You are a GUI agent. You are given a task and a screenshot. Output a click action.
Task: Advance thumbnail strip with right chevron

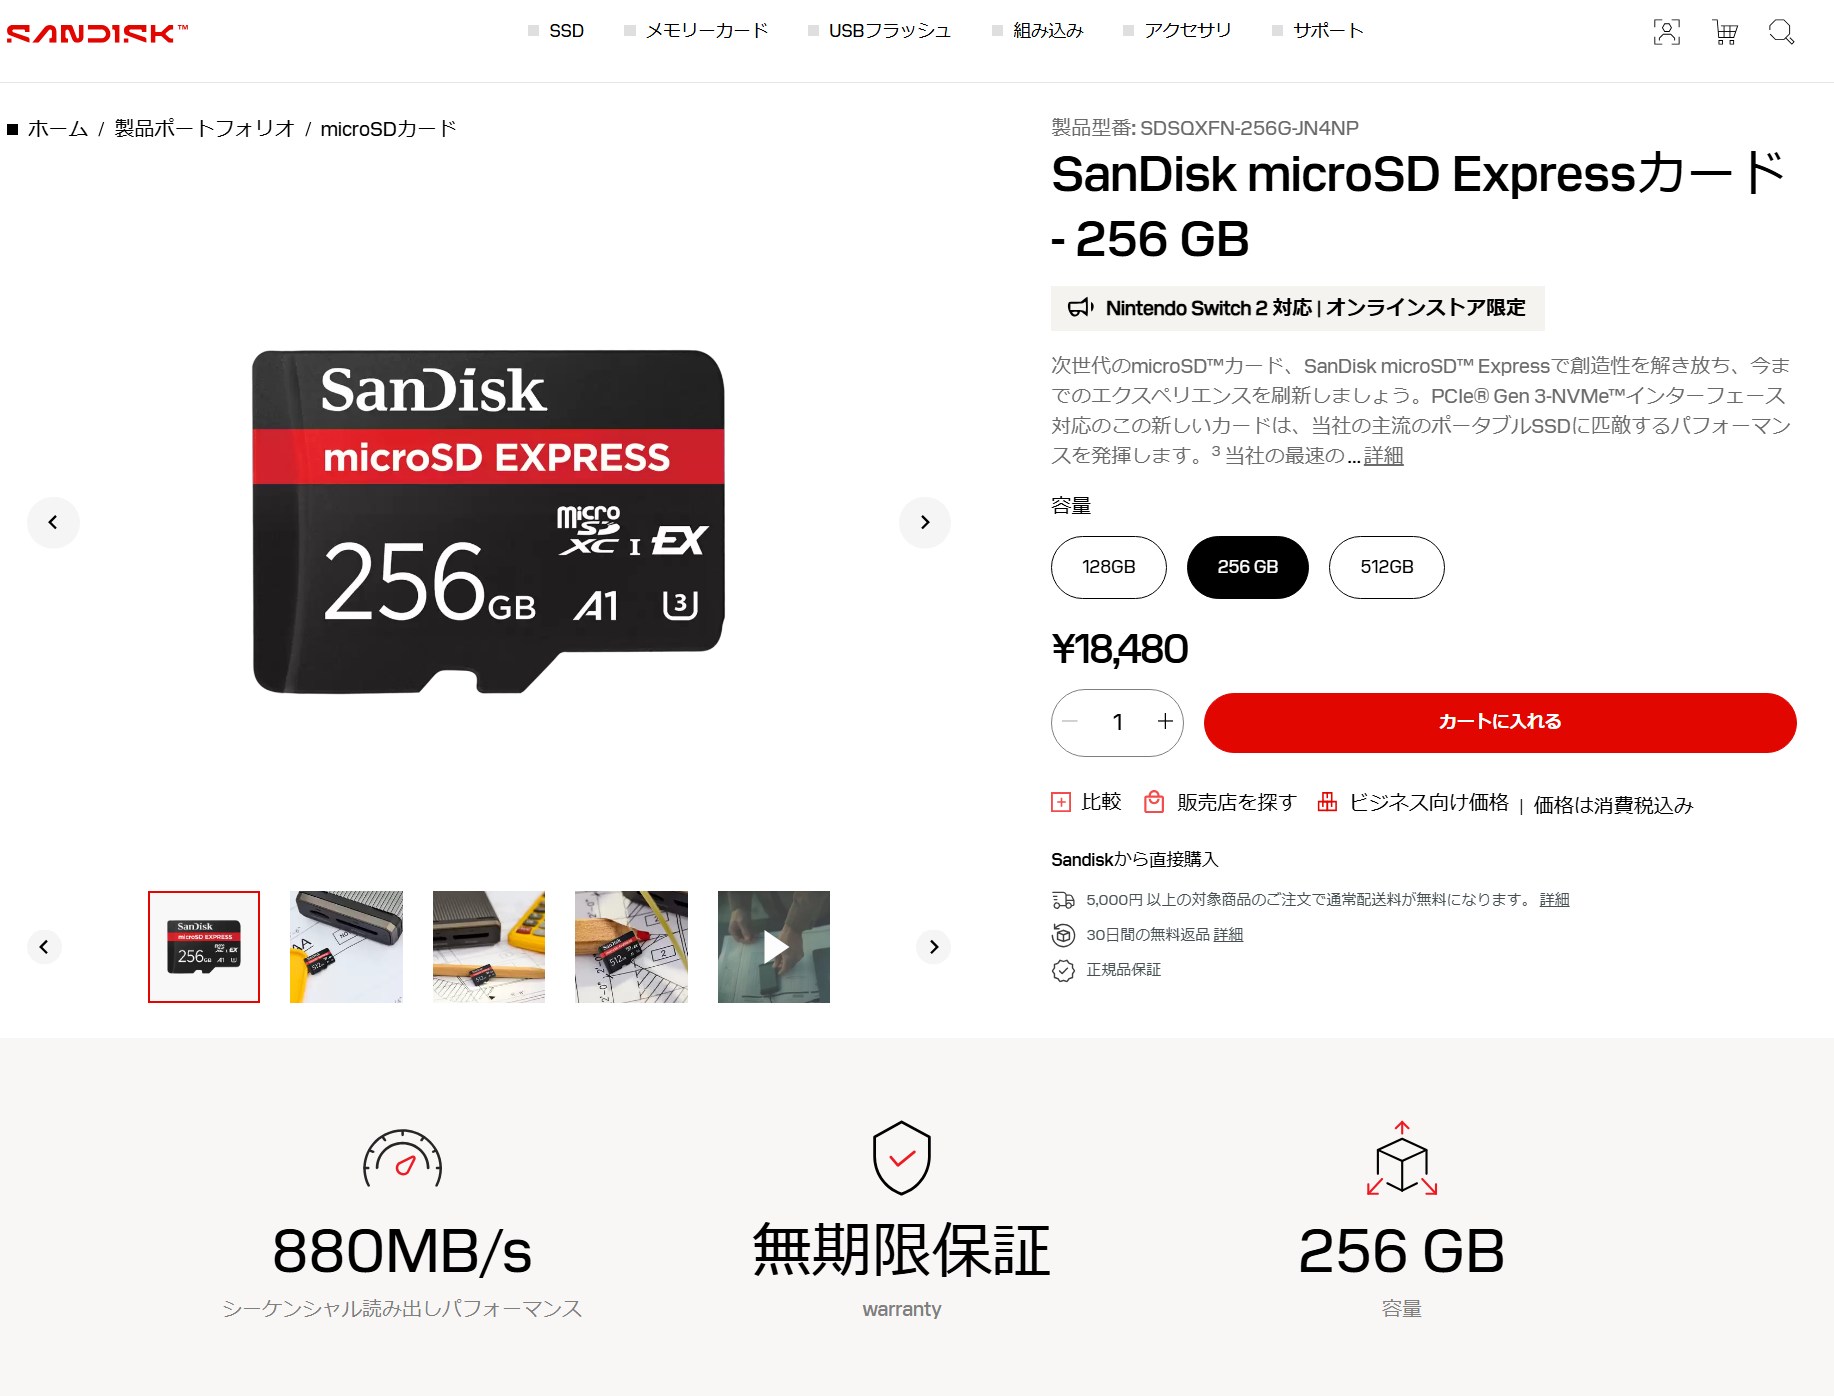pos(934,947)
